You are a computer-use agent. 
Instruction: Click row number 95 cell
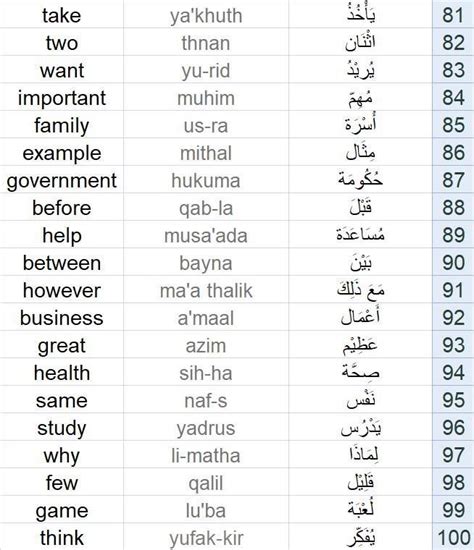click(453, 399)
